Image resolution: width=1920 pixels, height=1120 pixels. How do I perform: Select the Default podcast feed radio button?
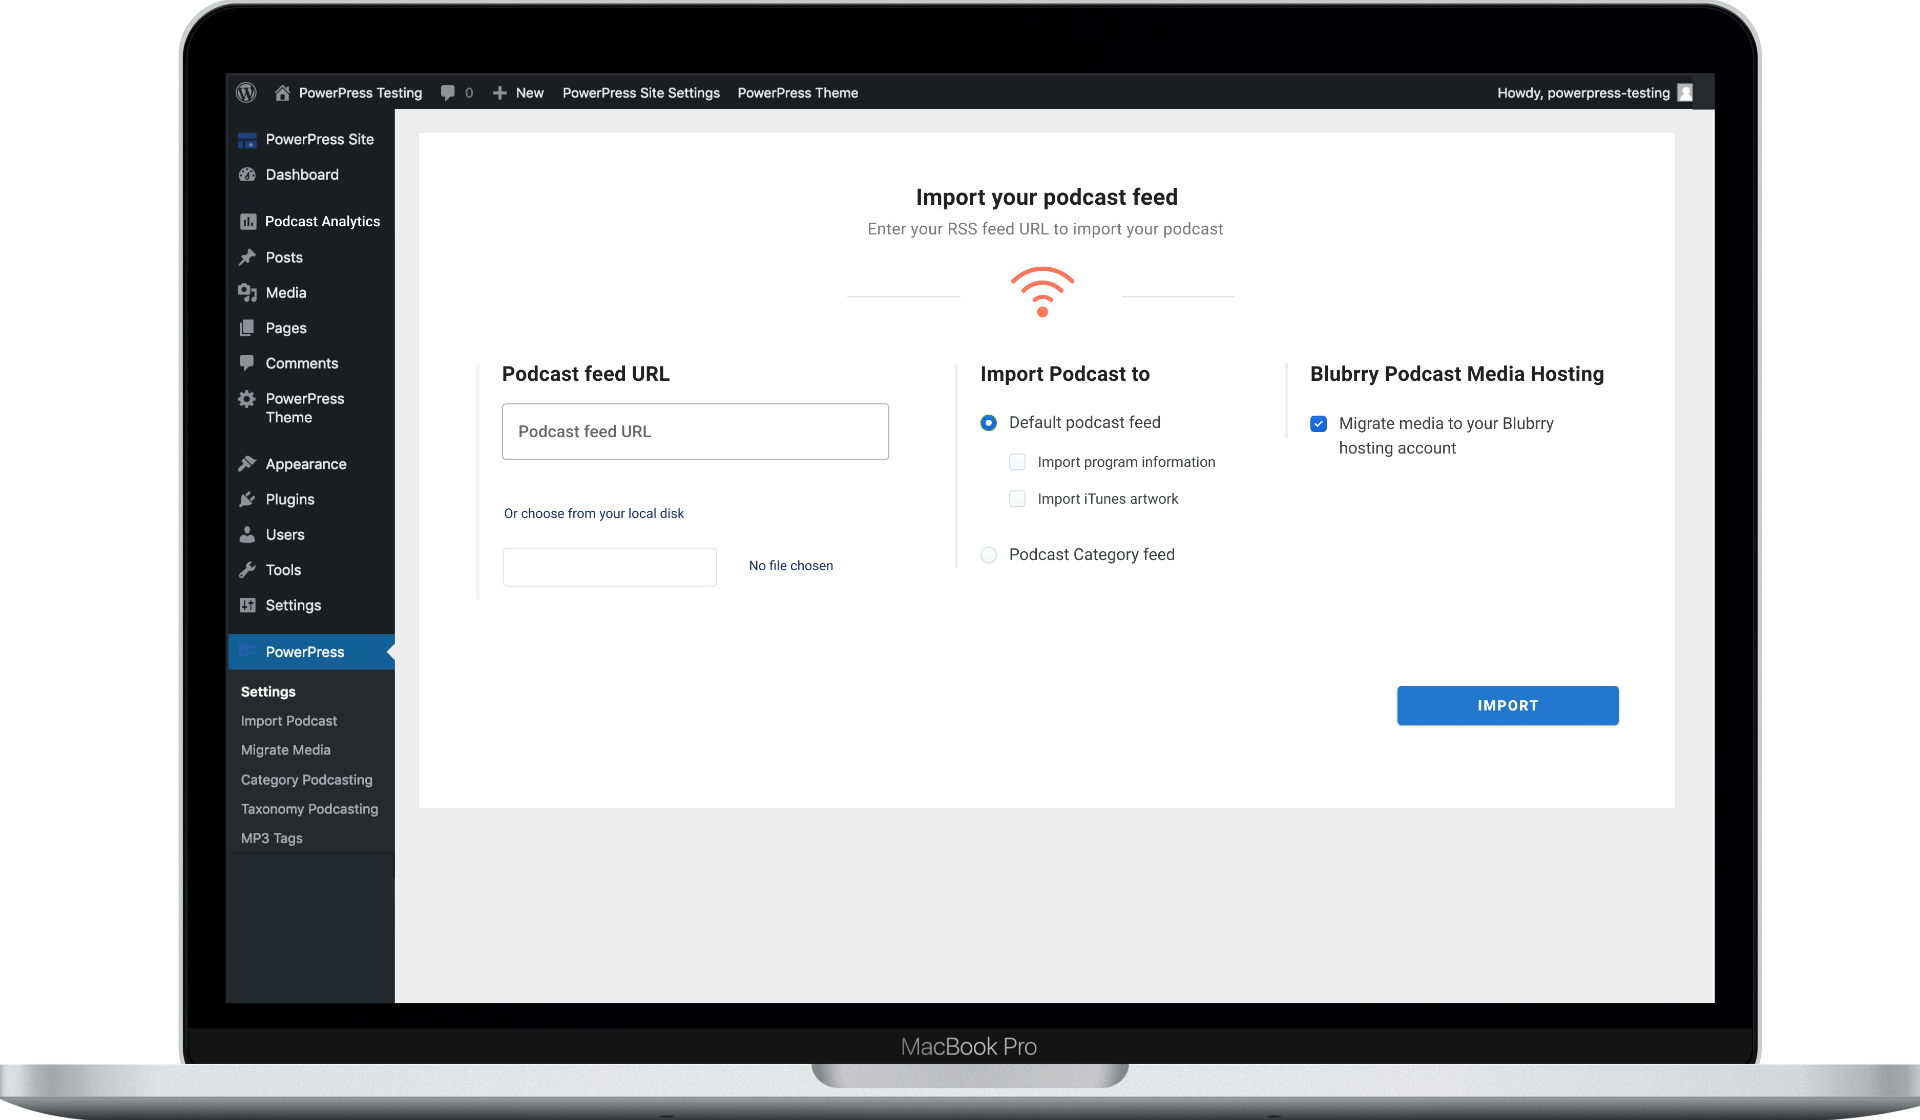pyautogui.click(x=989, y=423)
